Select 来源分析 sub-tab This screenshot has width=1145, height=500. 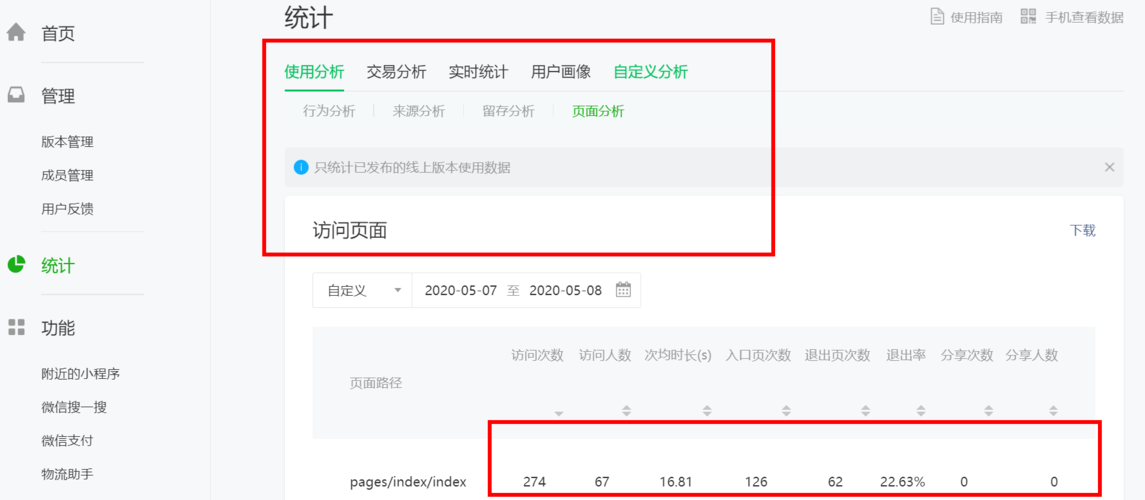coord(418,111)
